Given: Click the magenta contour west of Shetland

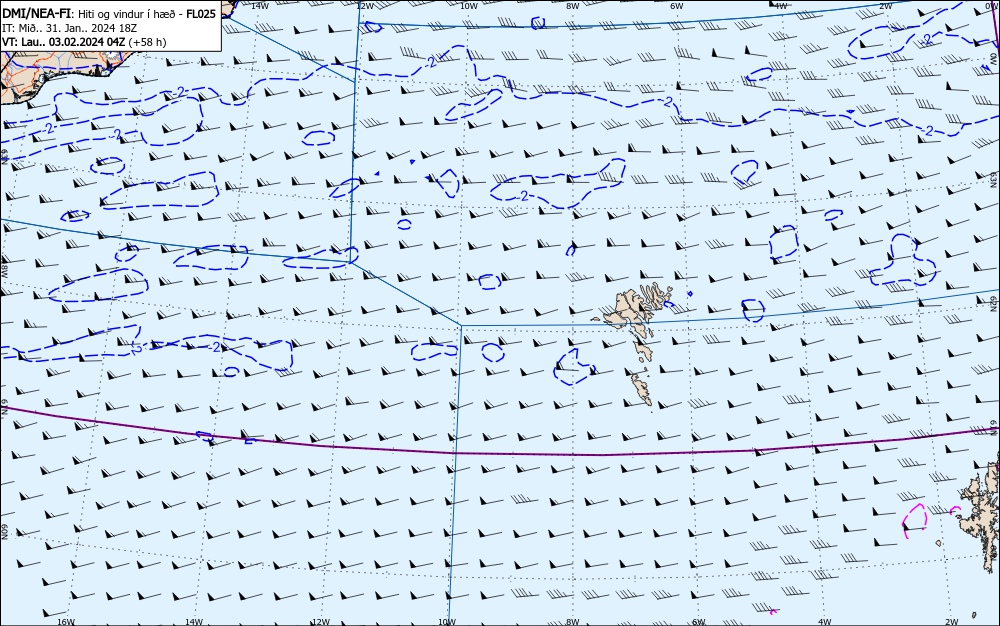Looking at the screenshot, I should (915, 521).
